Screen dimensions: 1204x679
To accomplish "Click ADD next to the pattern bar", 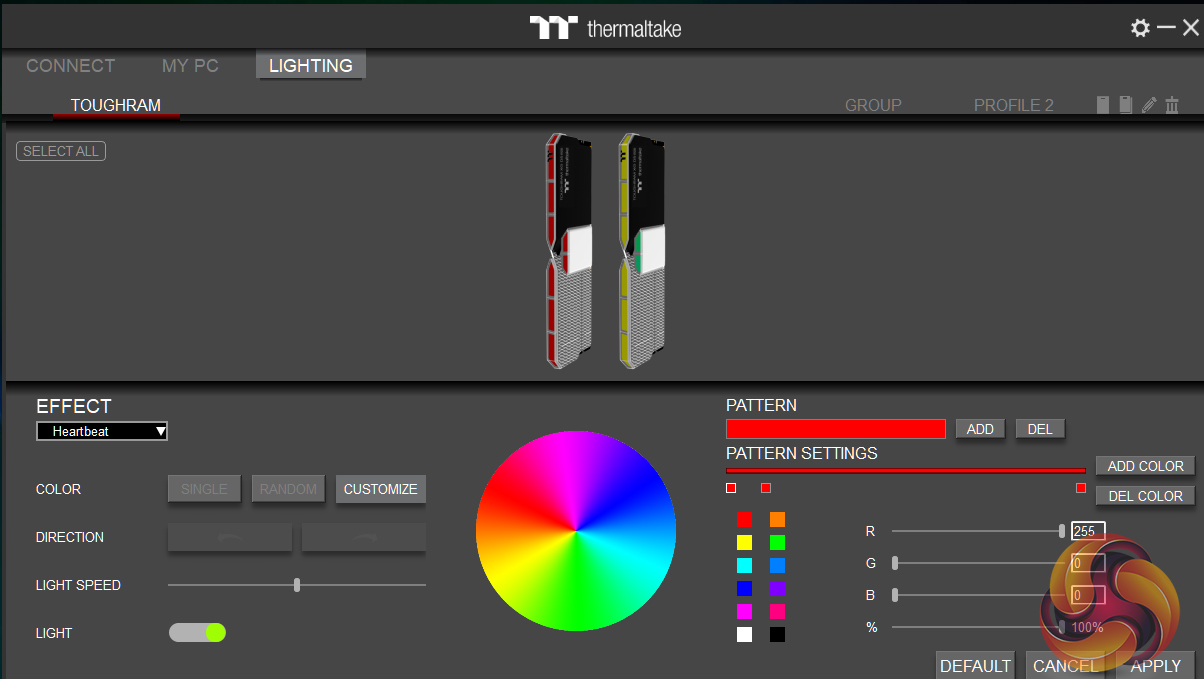I will click(x=980, y=428).
